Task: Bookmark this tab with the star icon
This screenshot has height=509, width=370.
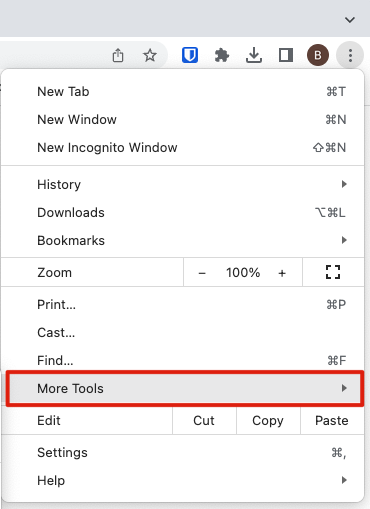Action: coord(150,55)
